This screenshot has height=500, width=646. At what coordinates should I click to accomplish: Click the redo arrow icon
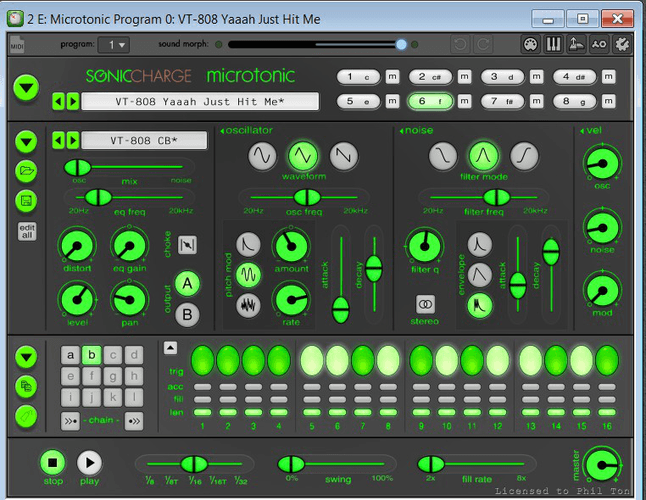pyautogui.click(x=483, y=44)
